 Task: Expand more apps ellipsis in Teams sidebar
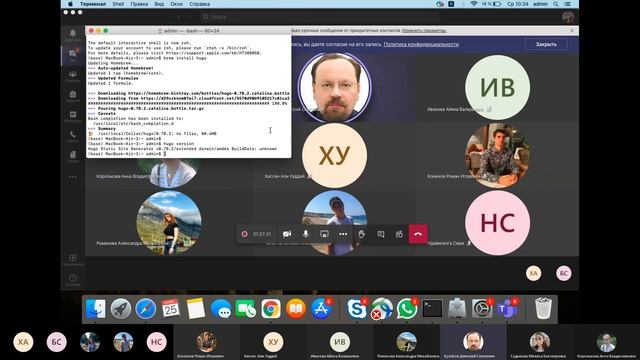(73, 177)
